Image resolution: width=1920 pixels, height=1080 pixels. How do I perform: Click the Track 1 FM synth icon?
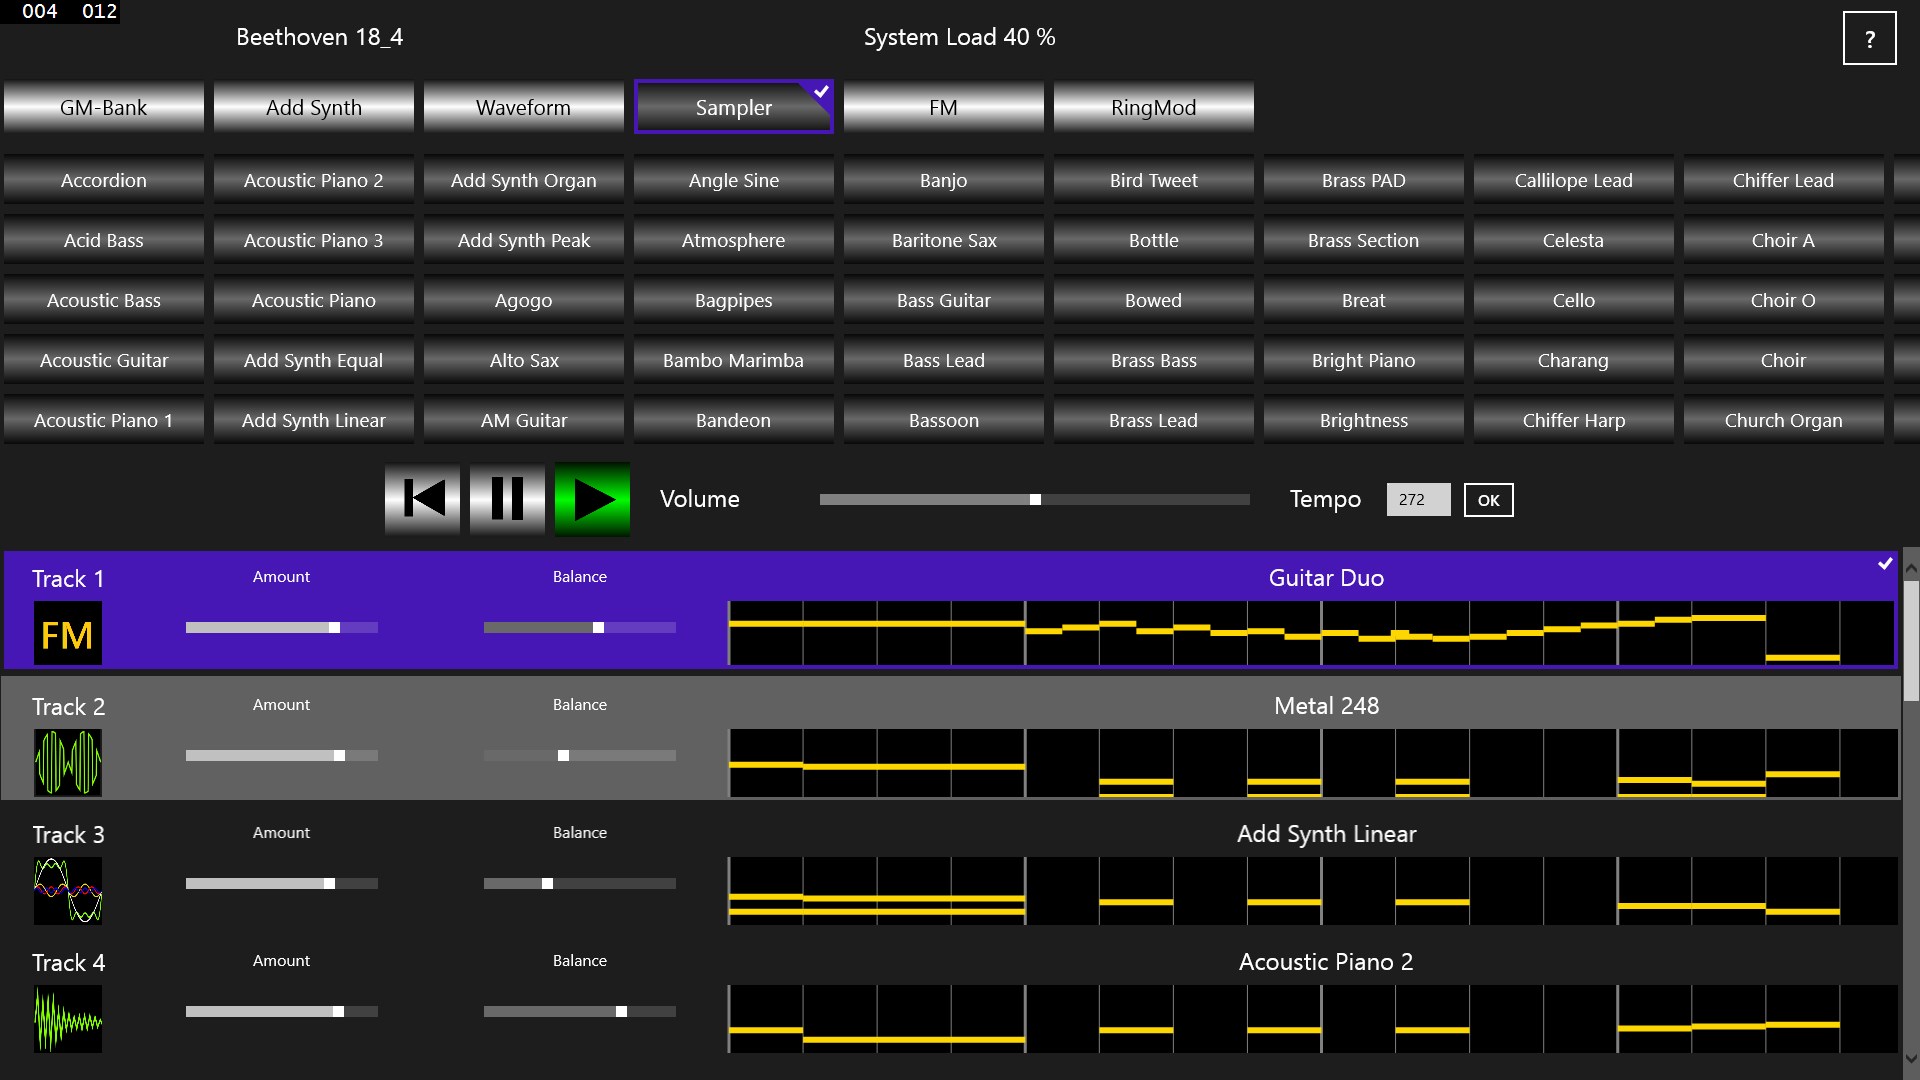point(67,634)
